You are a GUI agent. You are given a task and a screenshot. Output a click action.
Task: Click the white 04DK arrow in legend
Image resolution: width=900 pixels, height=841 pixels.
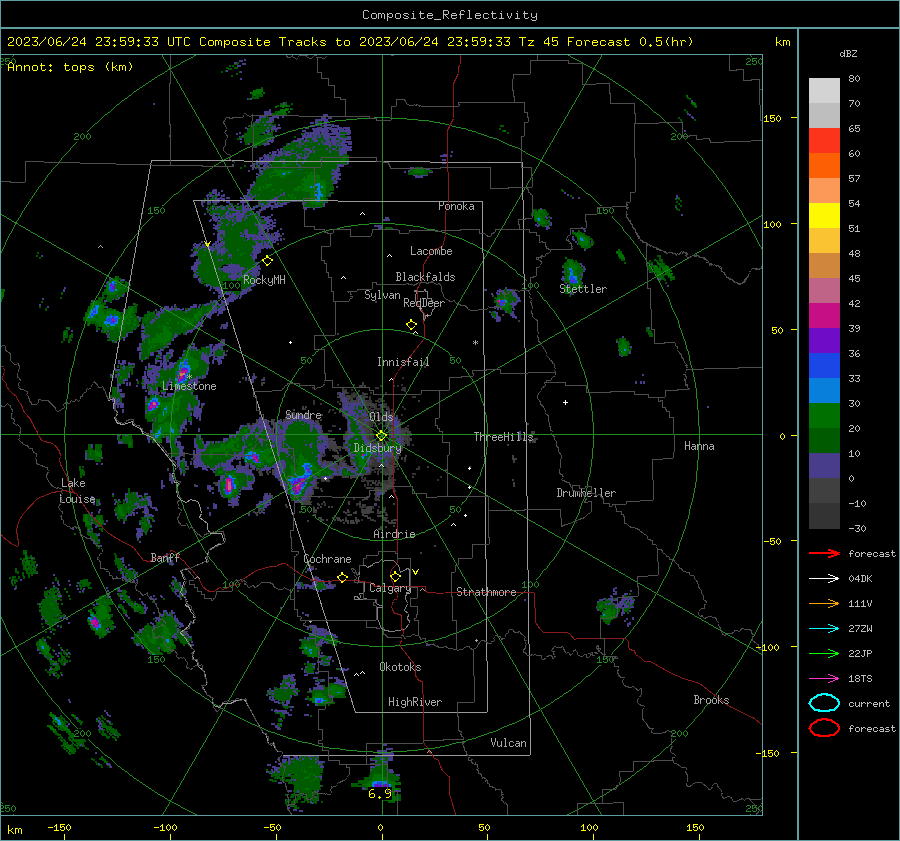pyautogui.click(x=824, y=578)
